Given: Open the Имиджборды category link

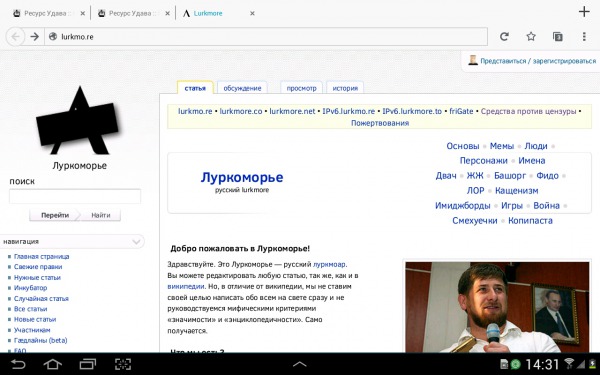Looking at the screenshot, I should [462, 206].
